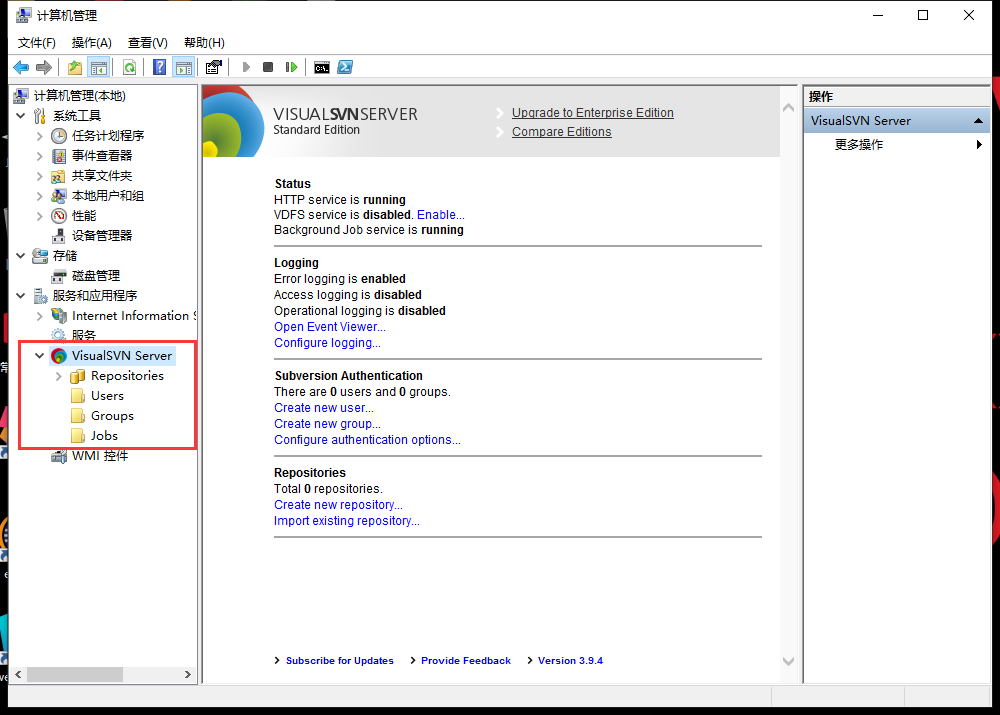Collapse the 存储 tree node

point(20,256)
